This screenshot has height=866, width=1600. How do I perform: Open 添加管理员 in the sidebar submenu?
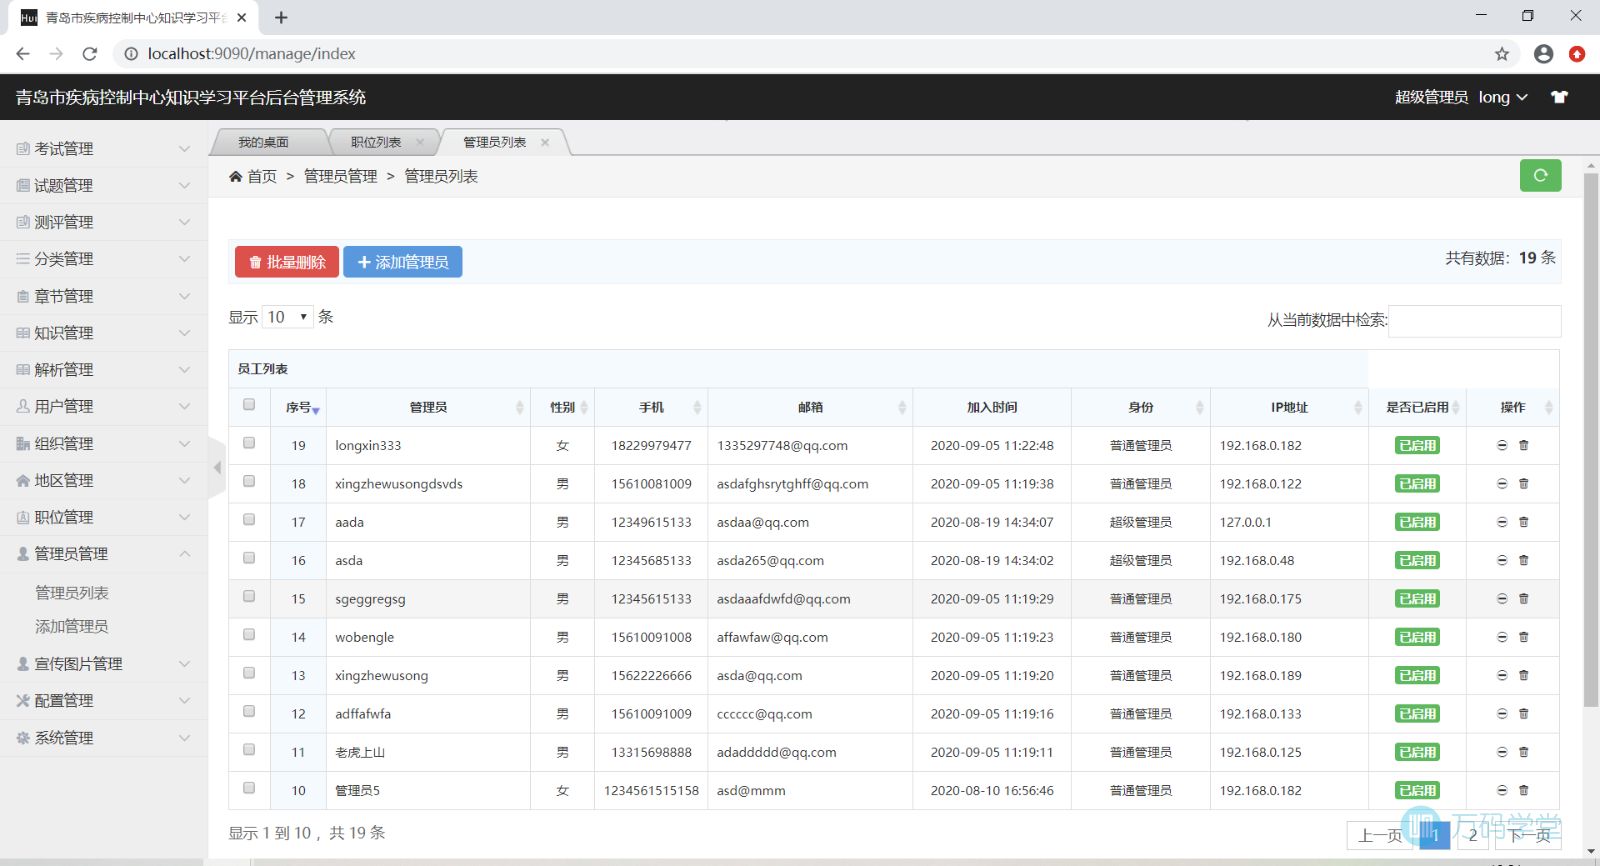click(72, 626)
